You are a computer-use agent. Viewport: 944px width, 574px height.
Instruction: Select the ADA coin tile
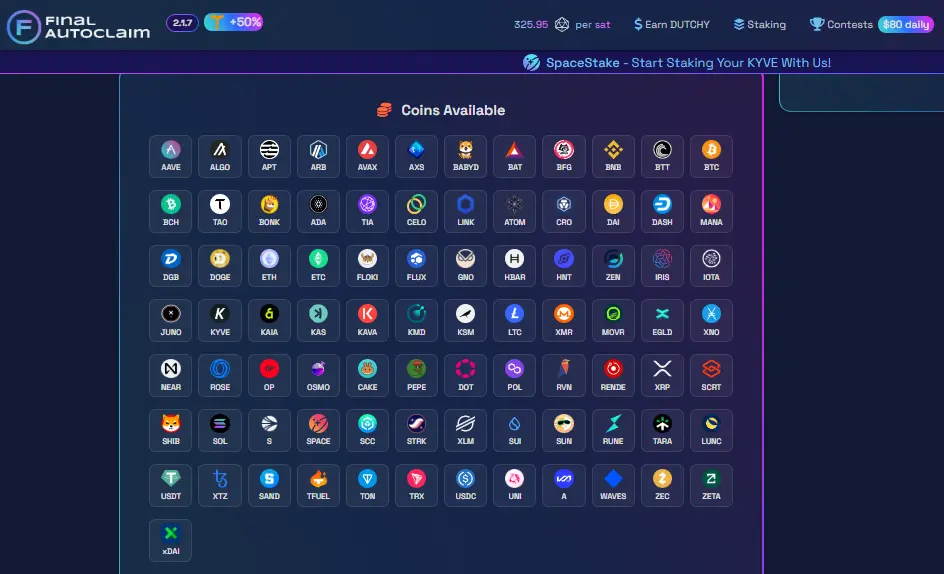[x=318, y=211]
